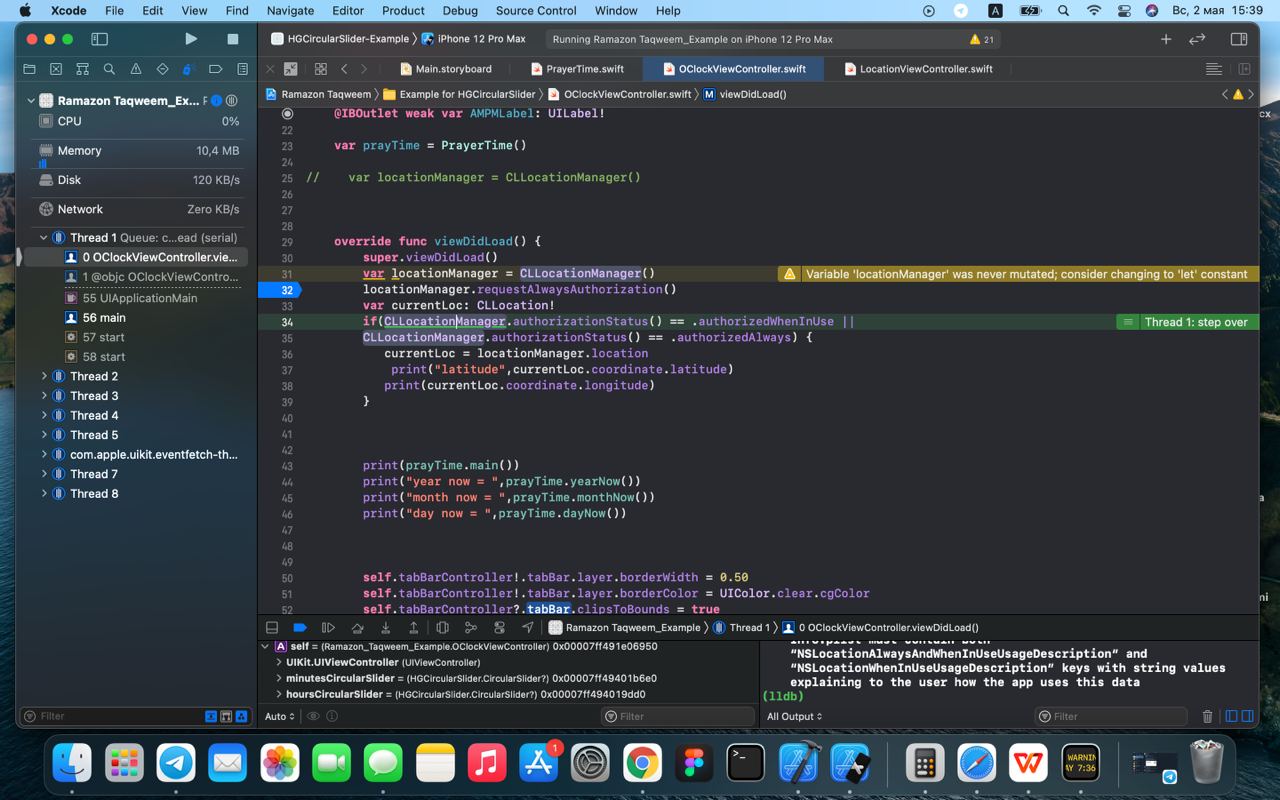Image resolution: width=1280 pixels, height=800 pixels.
Task: Open the All Output console dropdown
Action: (795, 716)
